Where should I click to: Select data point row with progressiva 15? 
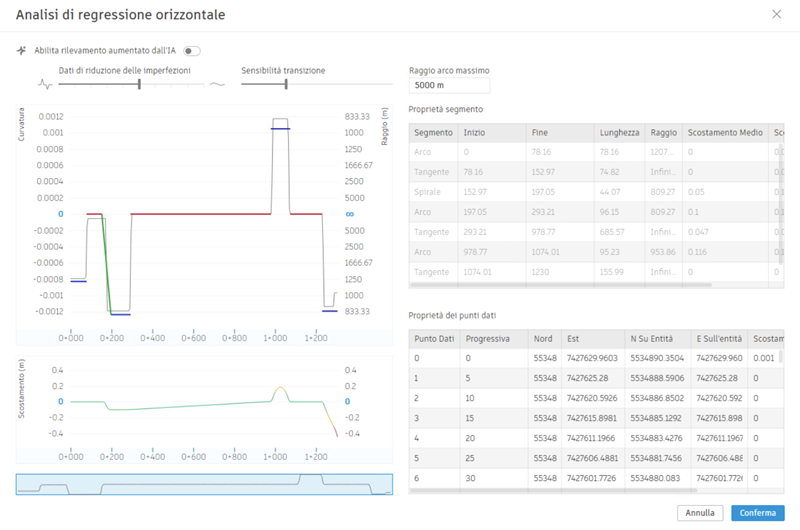pos(596,418)
